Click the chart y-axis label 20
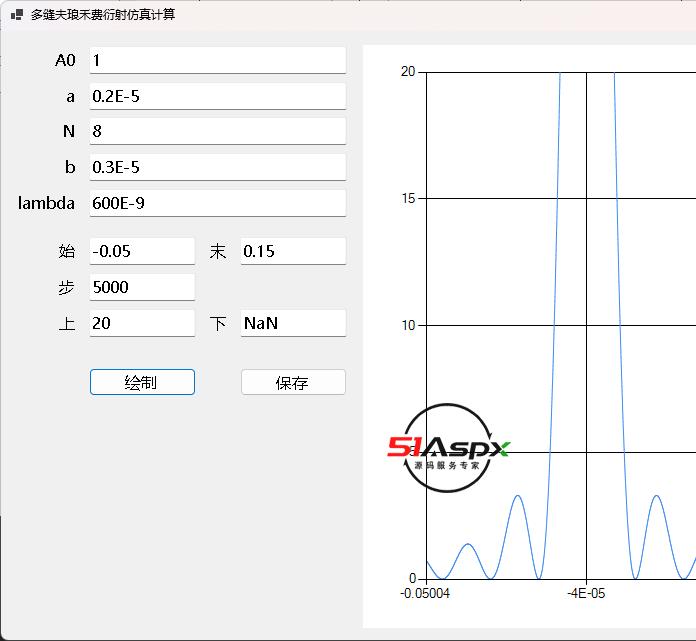This screenshot has width=696, height=641. (408, 71)
